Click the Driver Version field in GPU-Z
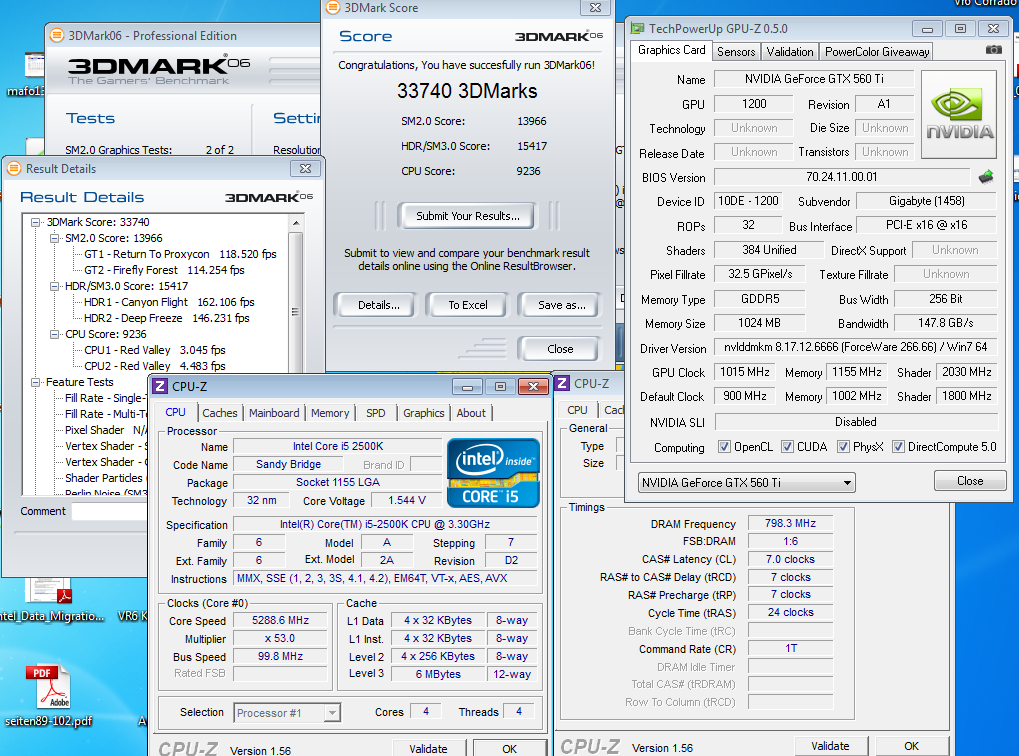1019x756 pixels. click(855, 347)
